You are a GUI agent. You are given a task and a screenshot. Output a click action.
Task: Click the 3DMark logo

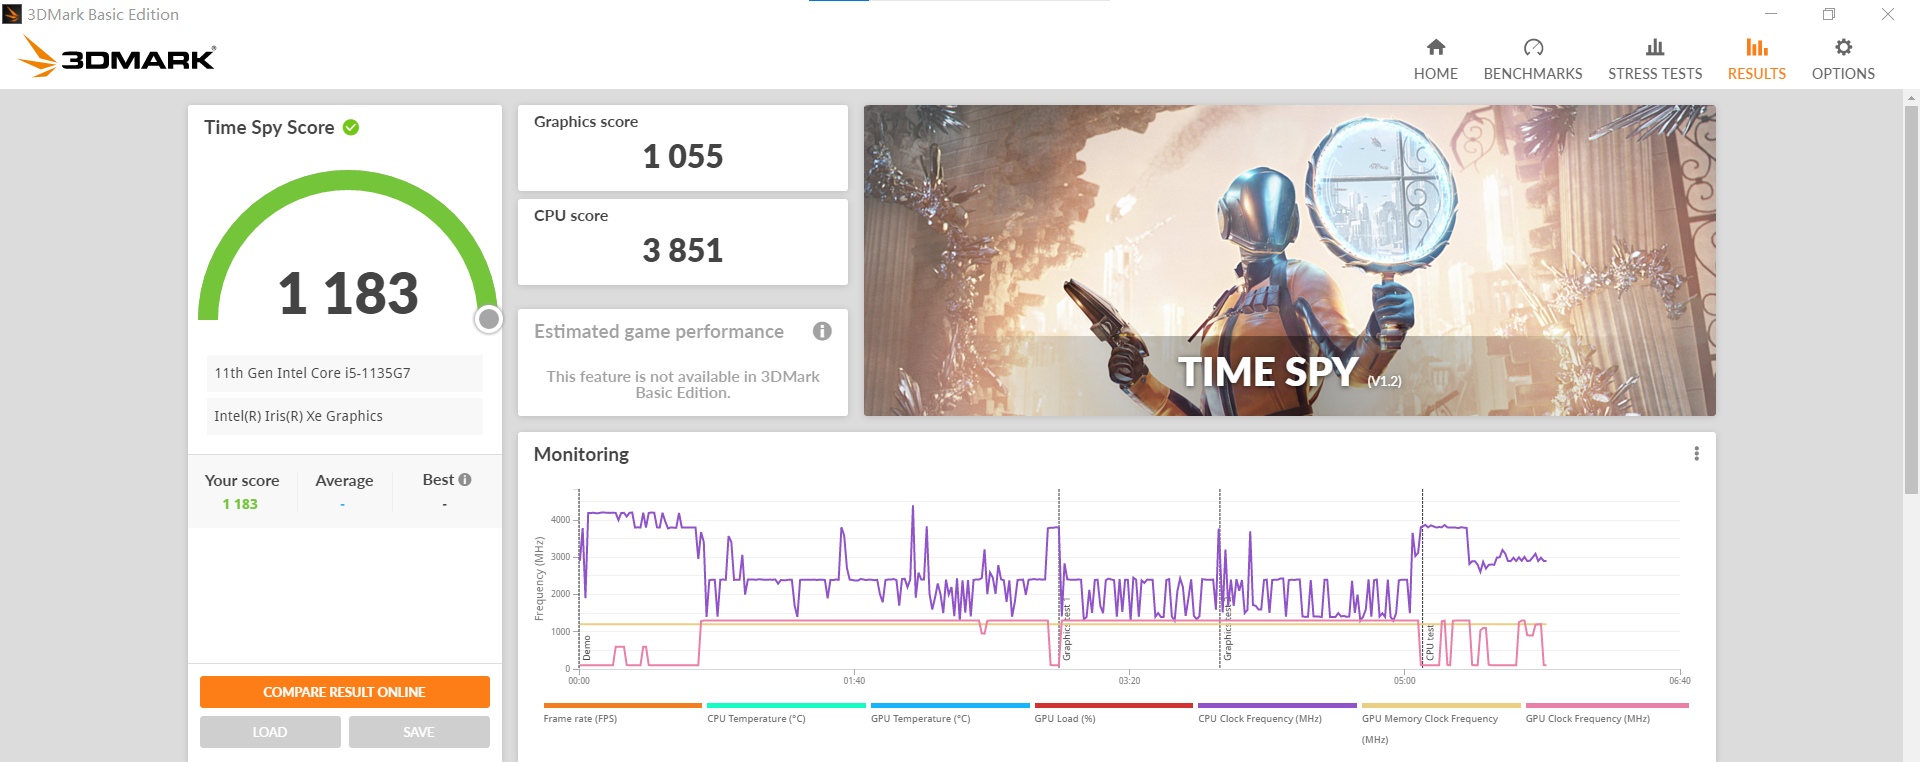(117, 57)
